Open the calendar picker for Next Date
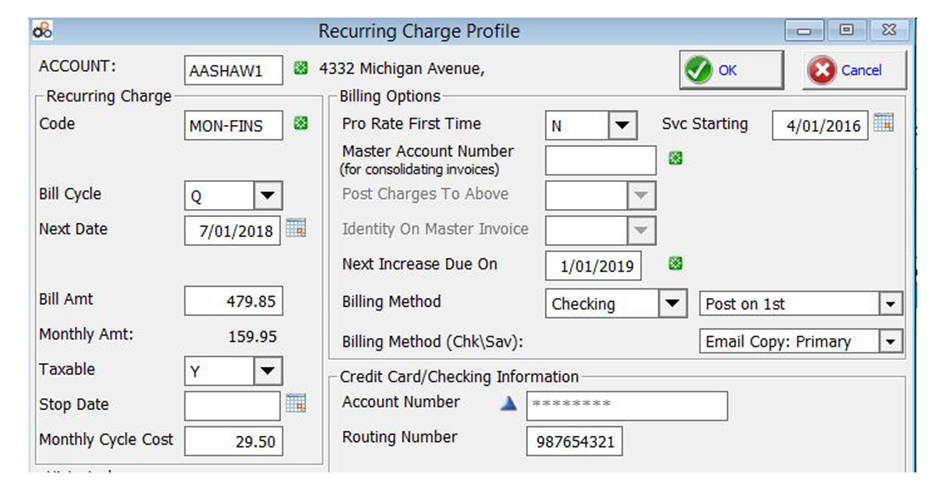Image resolution: width=950 pixels, height=500 pixels. [296, 228]
